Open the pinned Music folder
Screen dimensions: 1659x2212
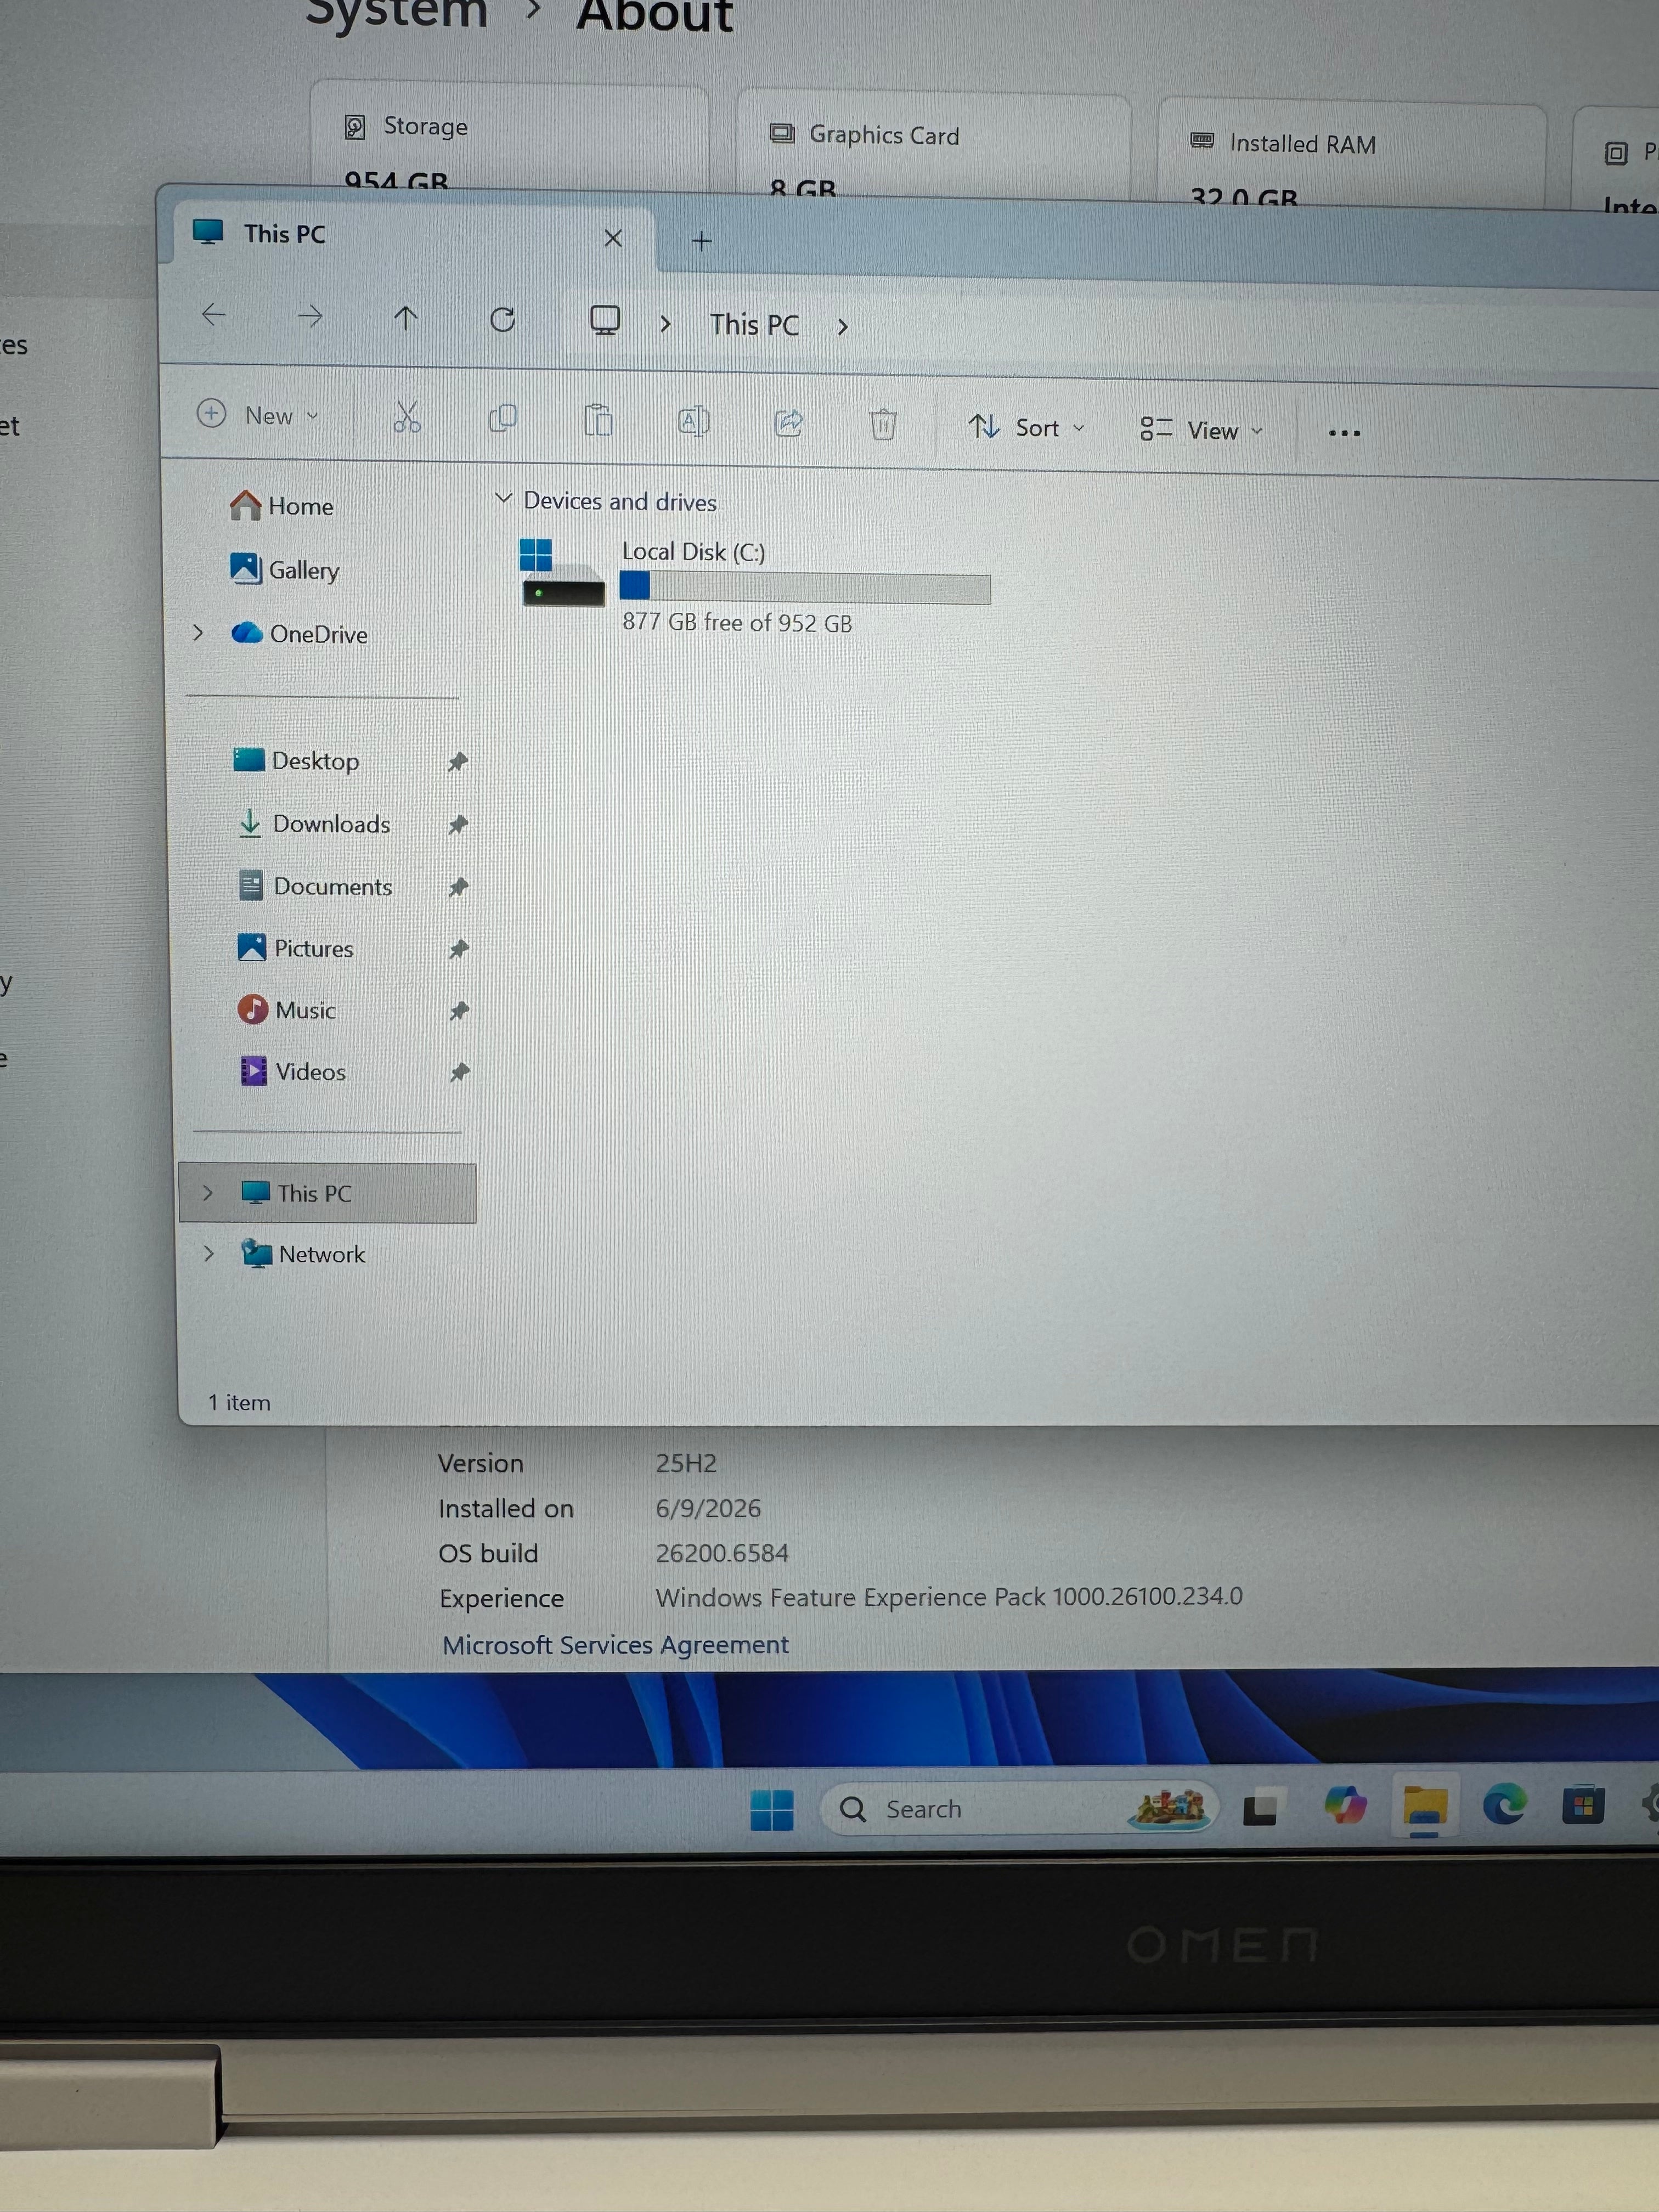[287, 1010]
